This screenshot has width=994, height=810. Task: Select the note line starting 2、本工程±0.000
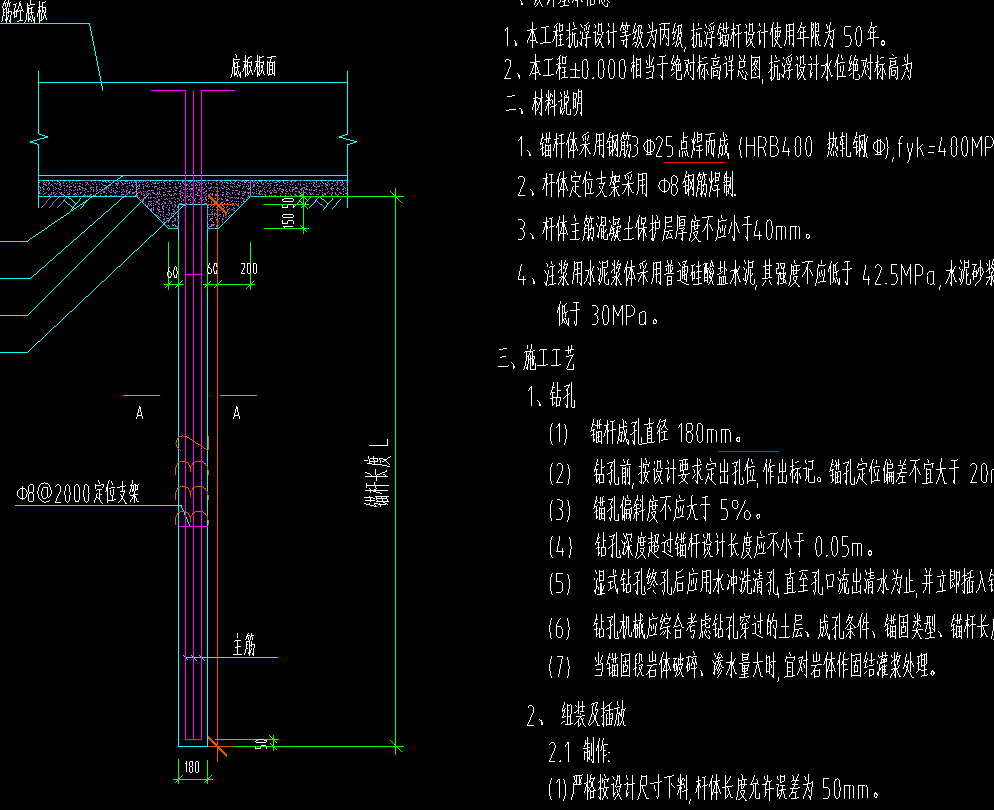[x=709, y=68]
